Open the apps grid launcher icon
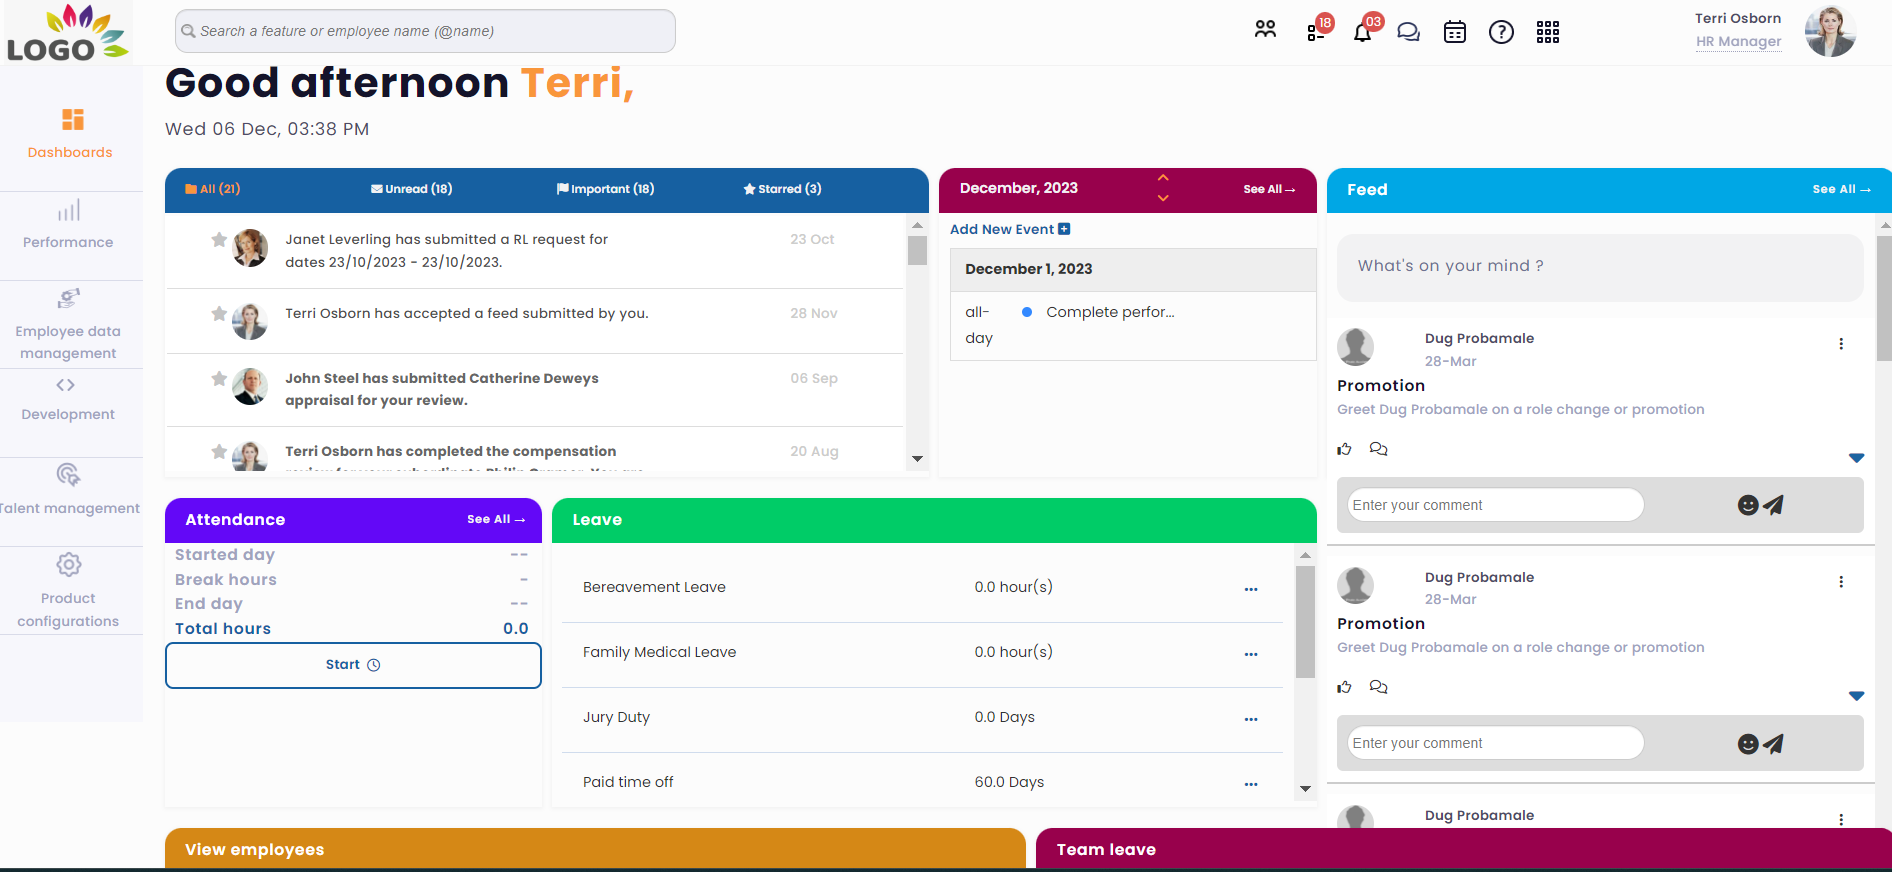The height and width of the screenshot is (872, 1892). 1548,32
